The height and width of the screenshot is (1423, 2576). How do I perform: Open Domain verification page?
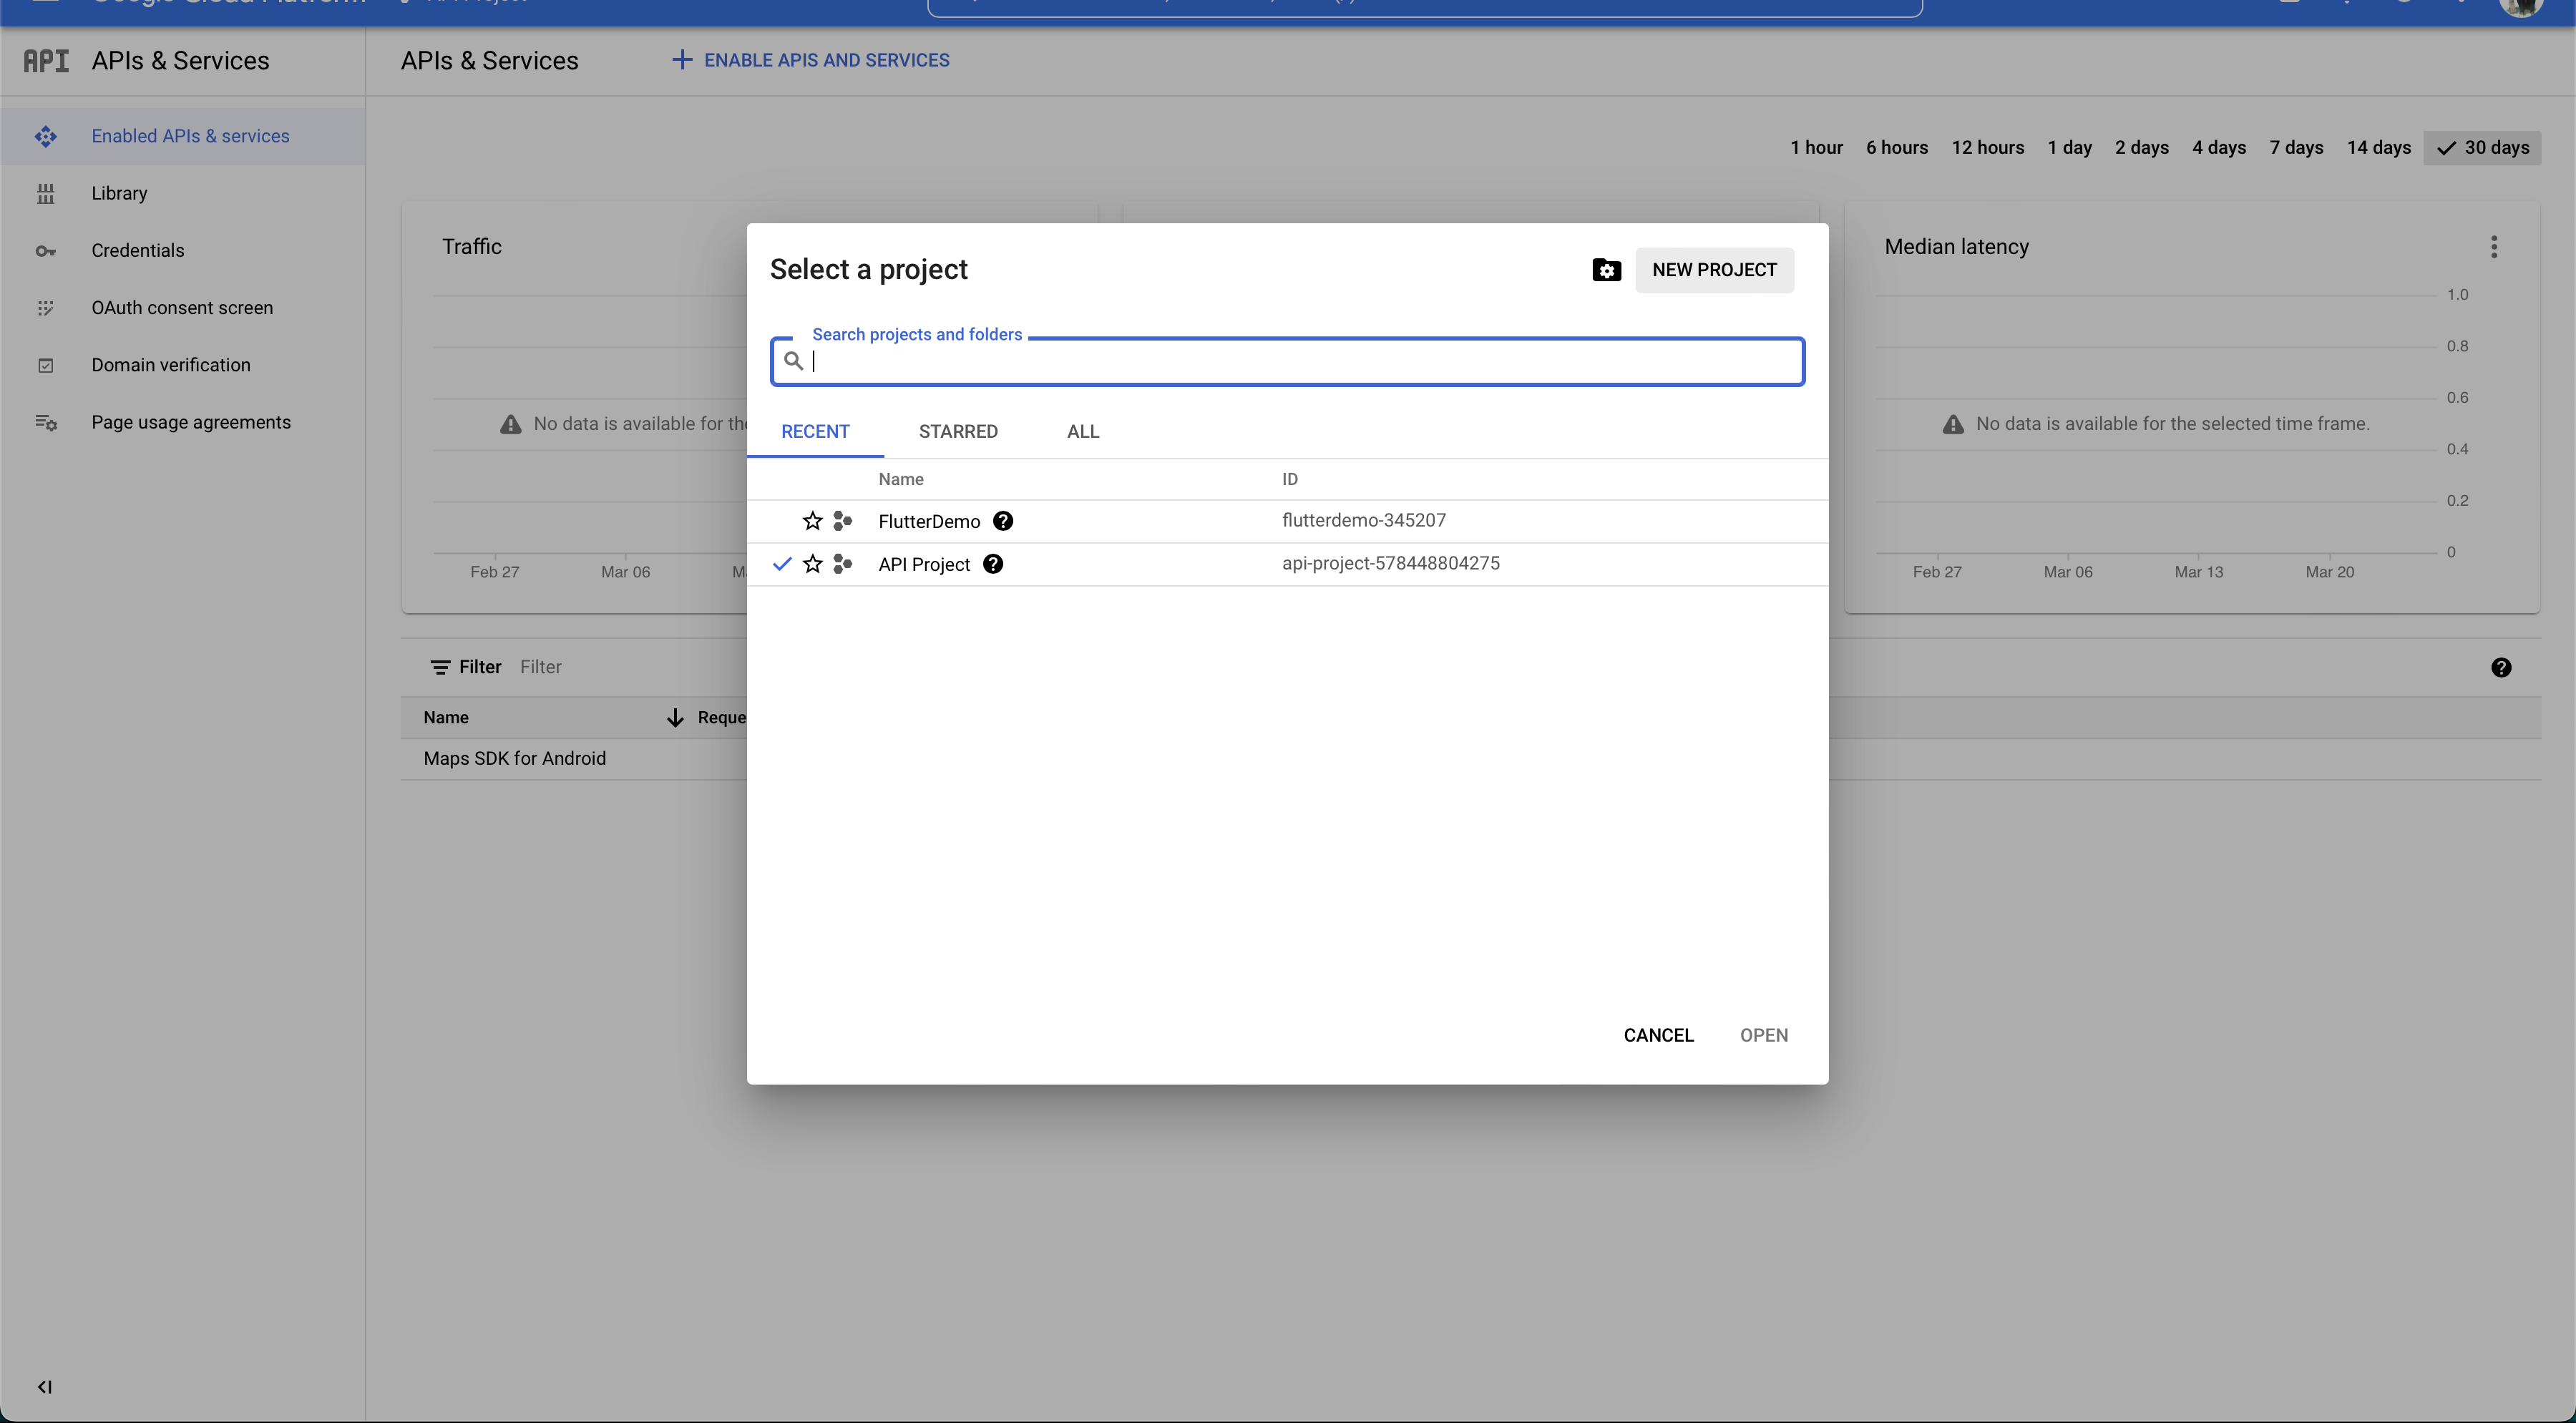pyautogui.click(x=171, y=365)
